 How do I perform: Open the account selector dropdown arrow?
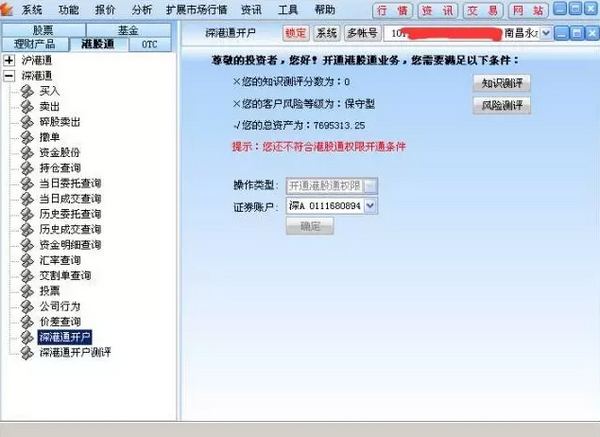pos(546,33)
